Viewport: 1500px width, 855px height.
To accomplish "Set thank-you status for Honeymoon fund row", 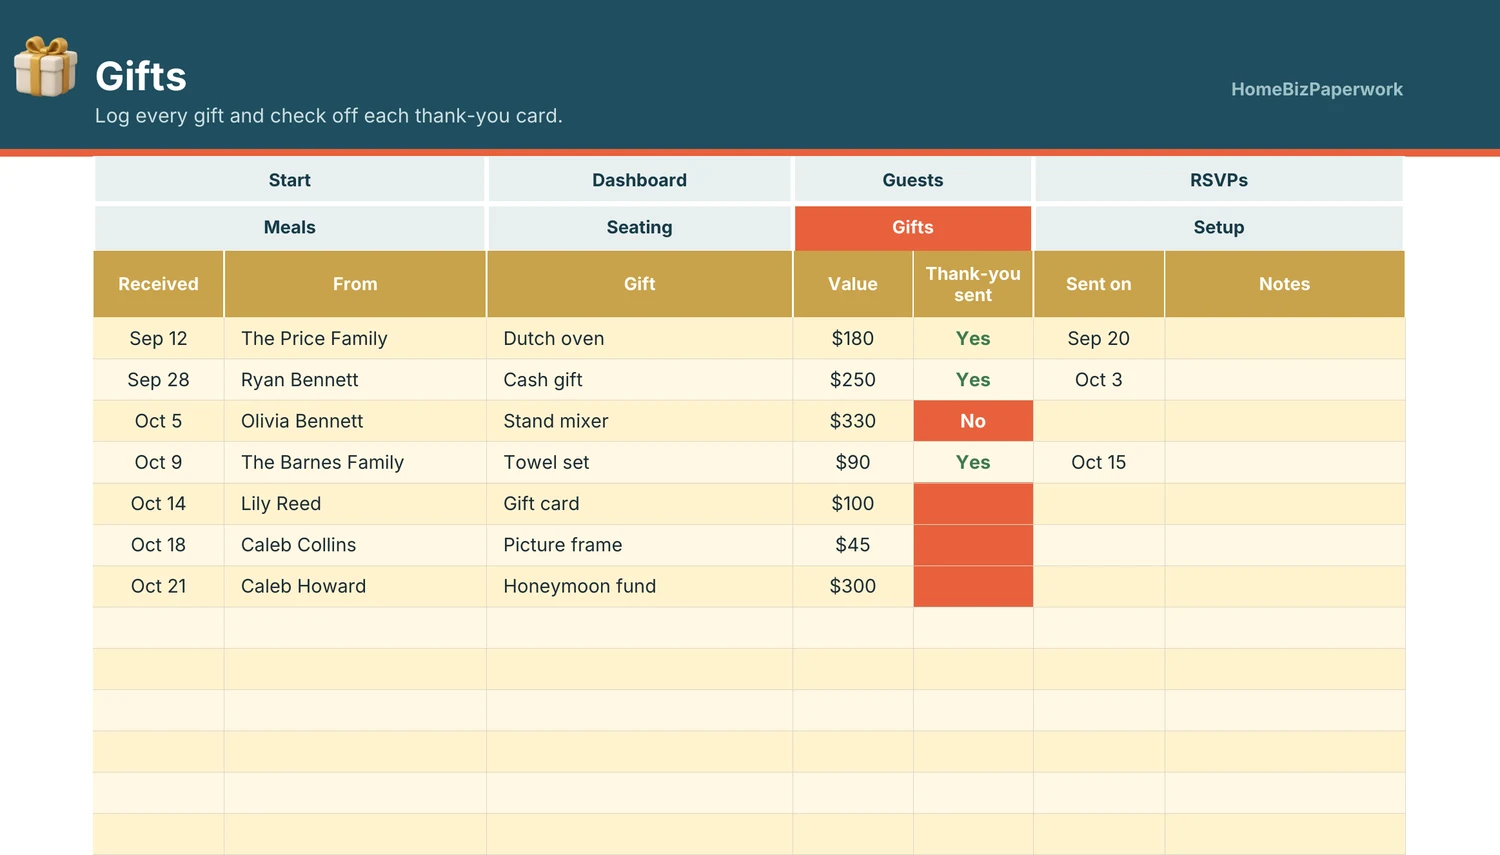I will pos(973,586).
